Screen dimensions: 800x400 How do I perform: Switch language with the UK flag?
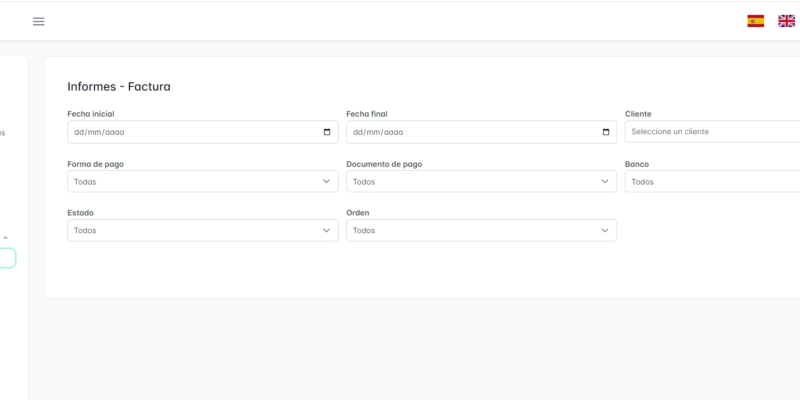click(x=786, y=21)
